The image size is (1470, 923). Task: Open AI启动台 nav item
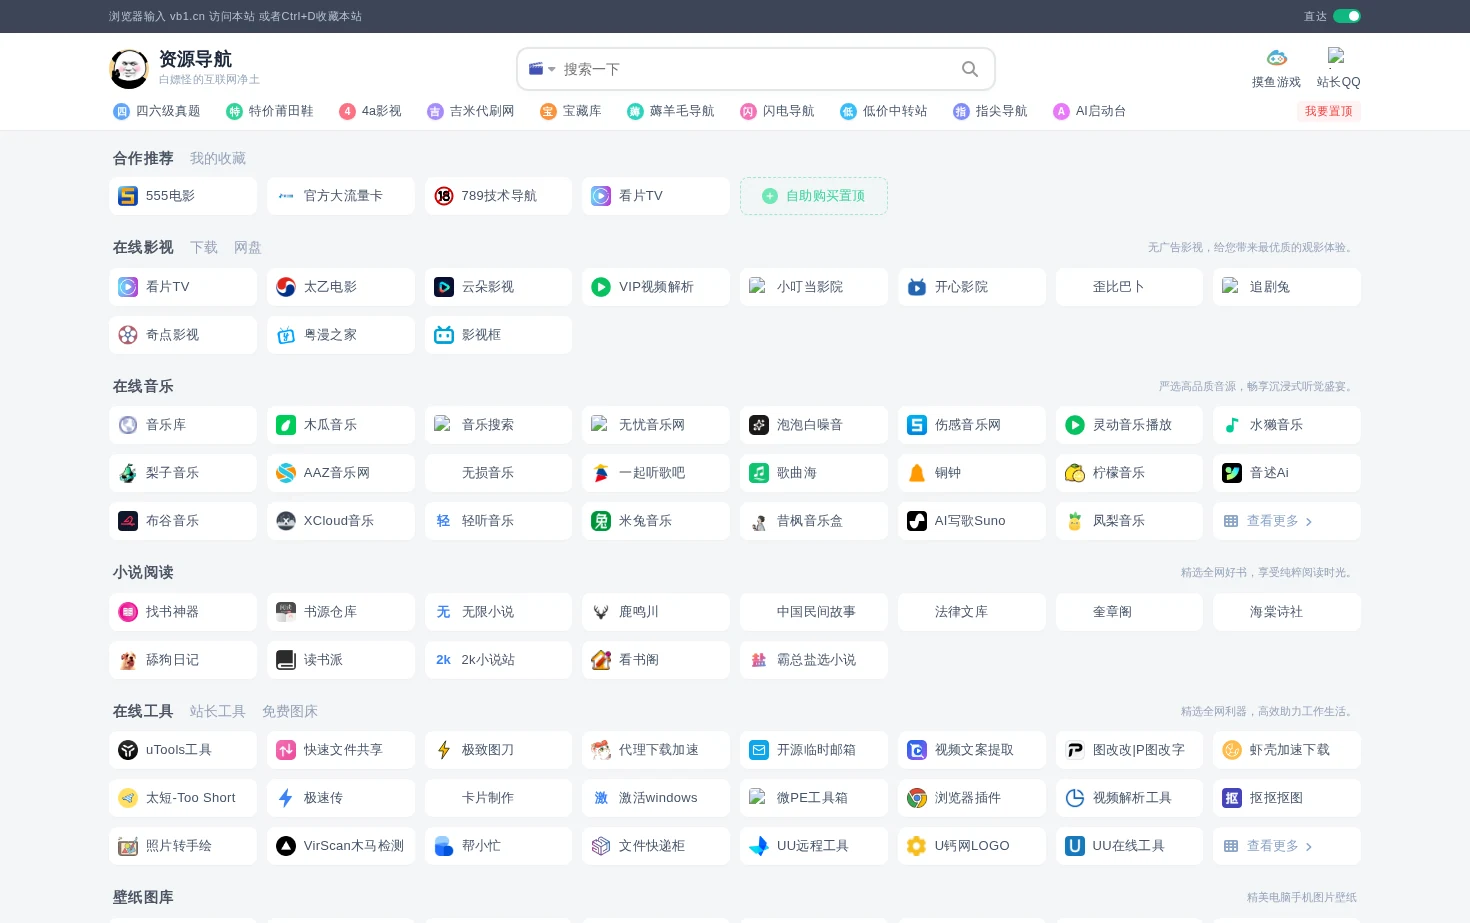coord(1090,111)
